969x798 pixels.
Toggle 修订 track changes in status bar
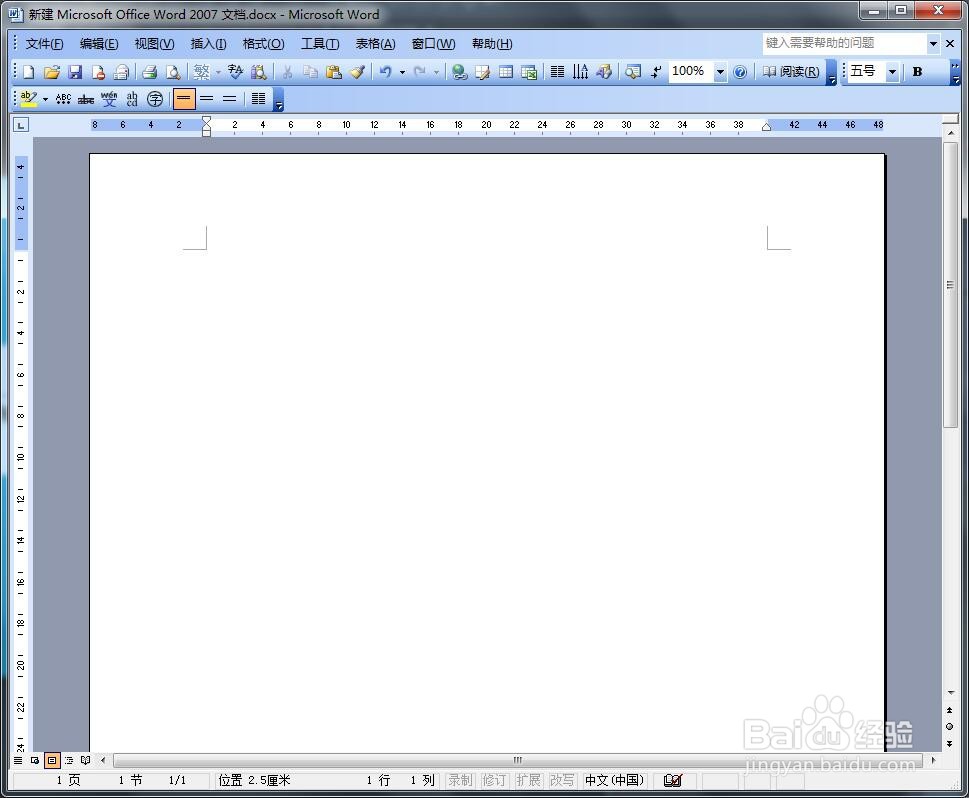click(x=494, y=781)
